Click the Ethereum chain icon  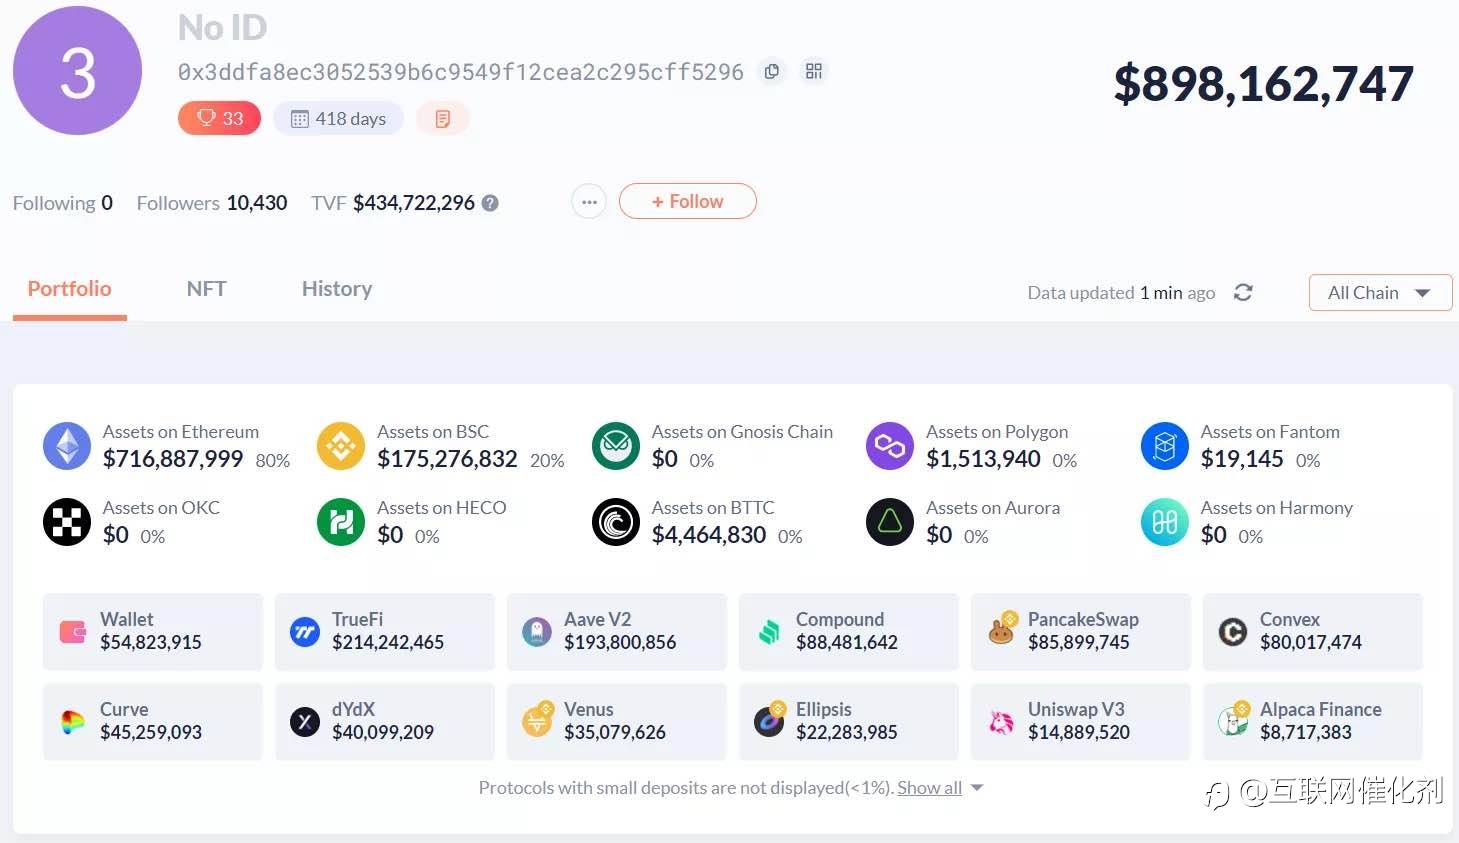click(x=67, y=446)
